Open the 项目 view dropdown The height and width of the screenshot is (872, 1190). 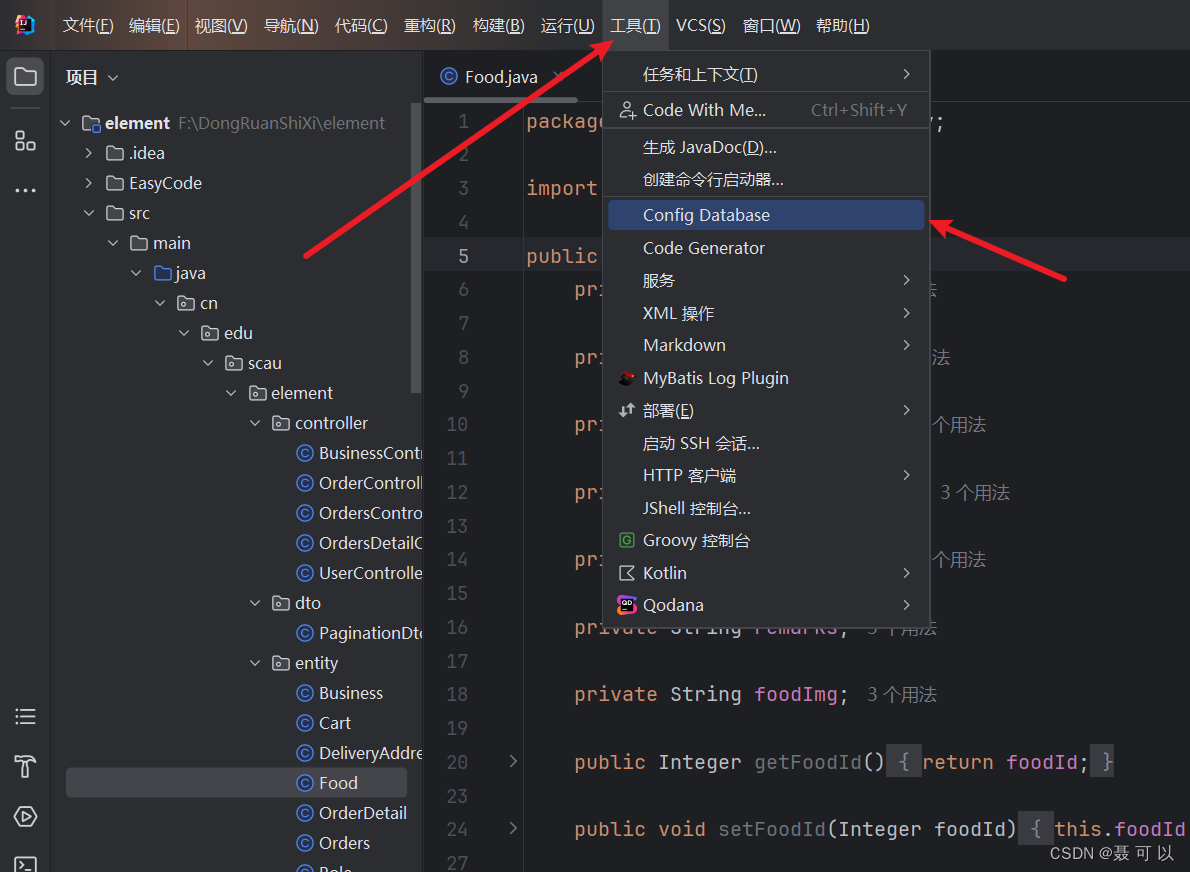(92, 77)
